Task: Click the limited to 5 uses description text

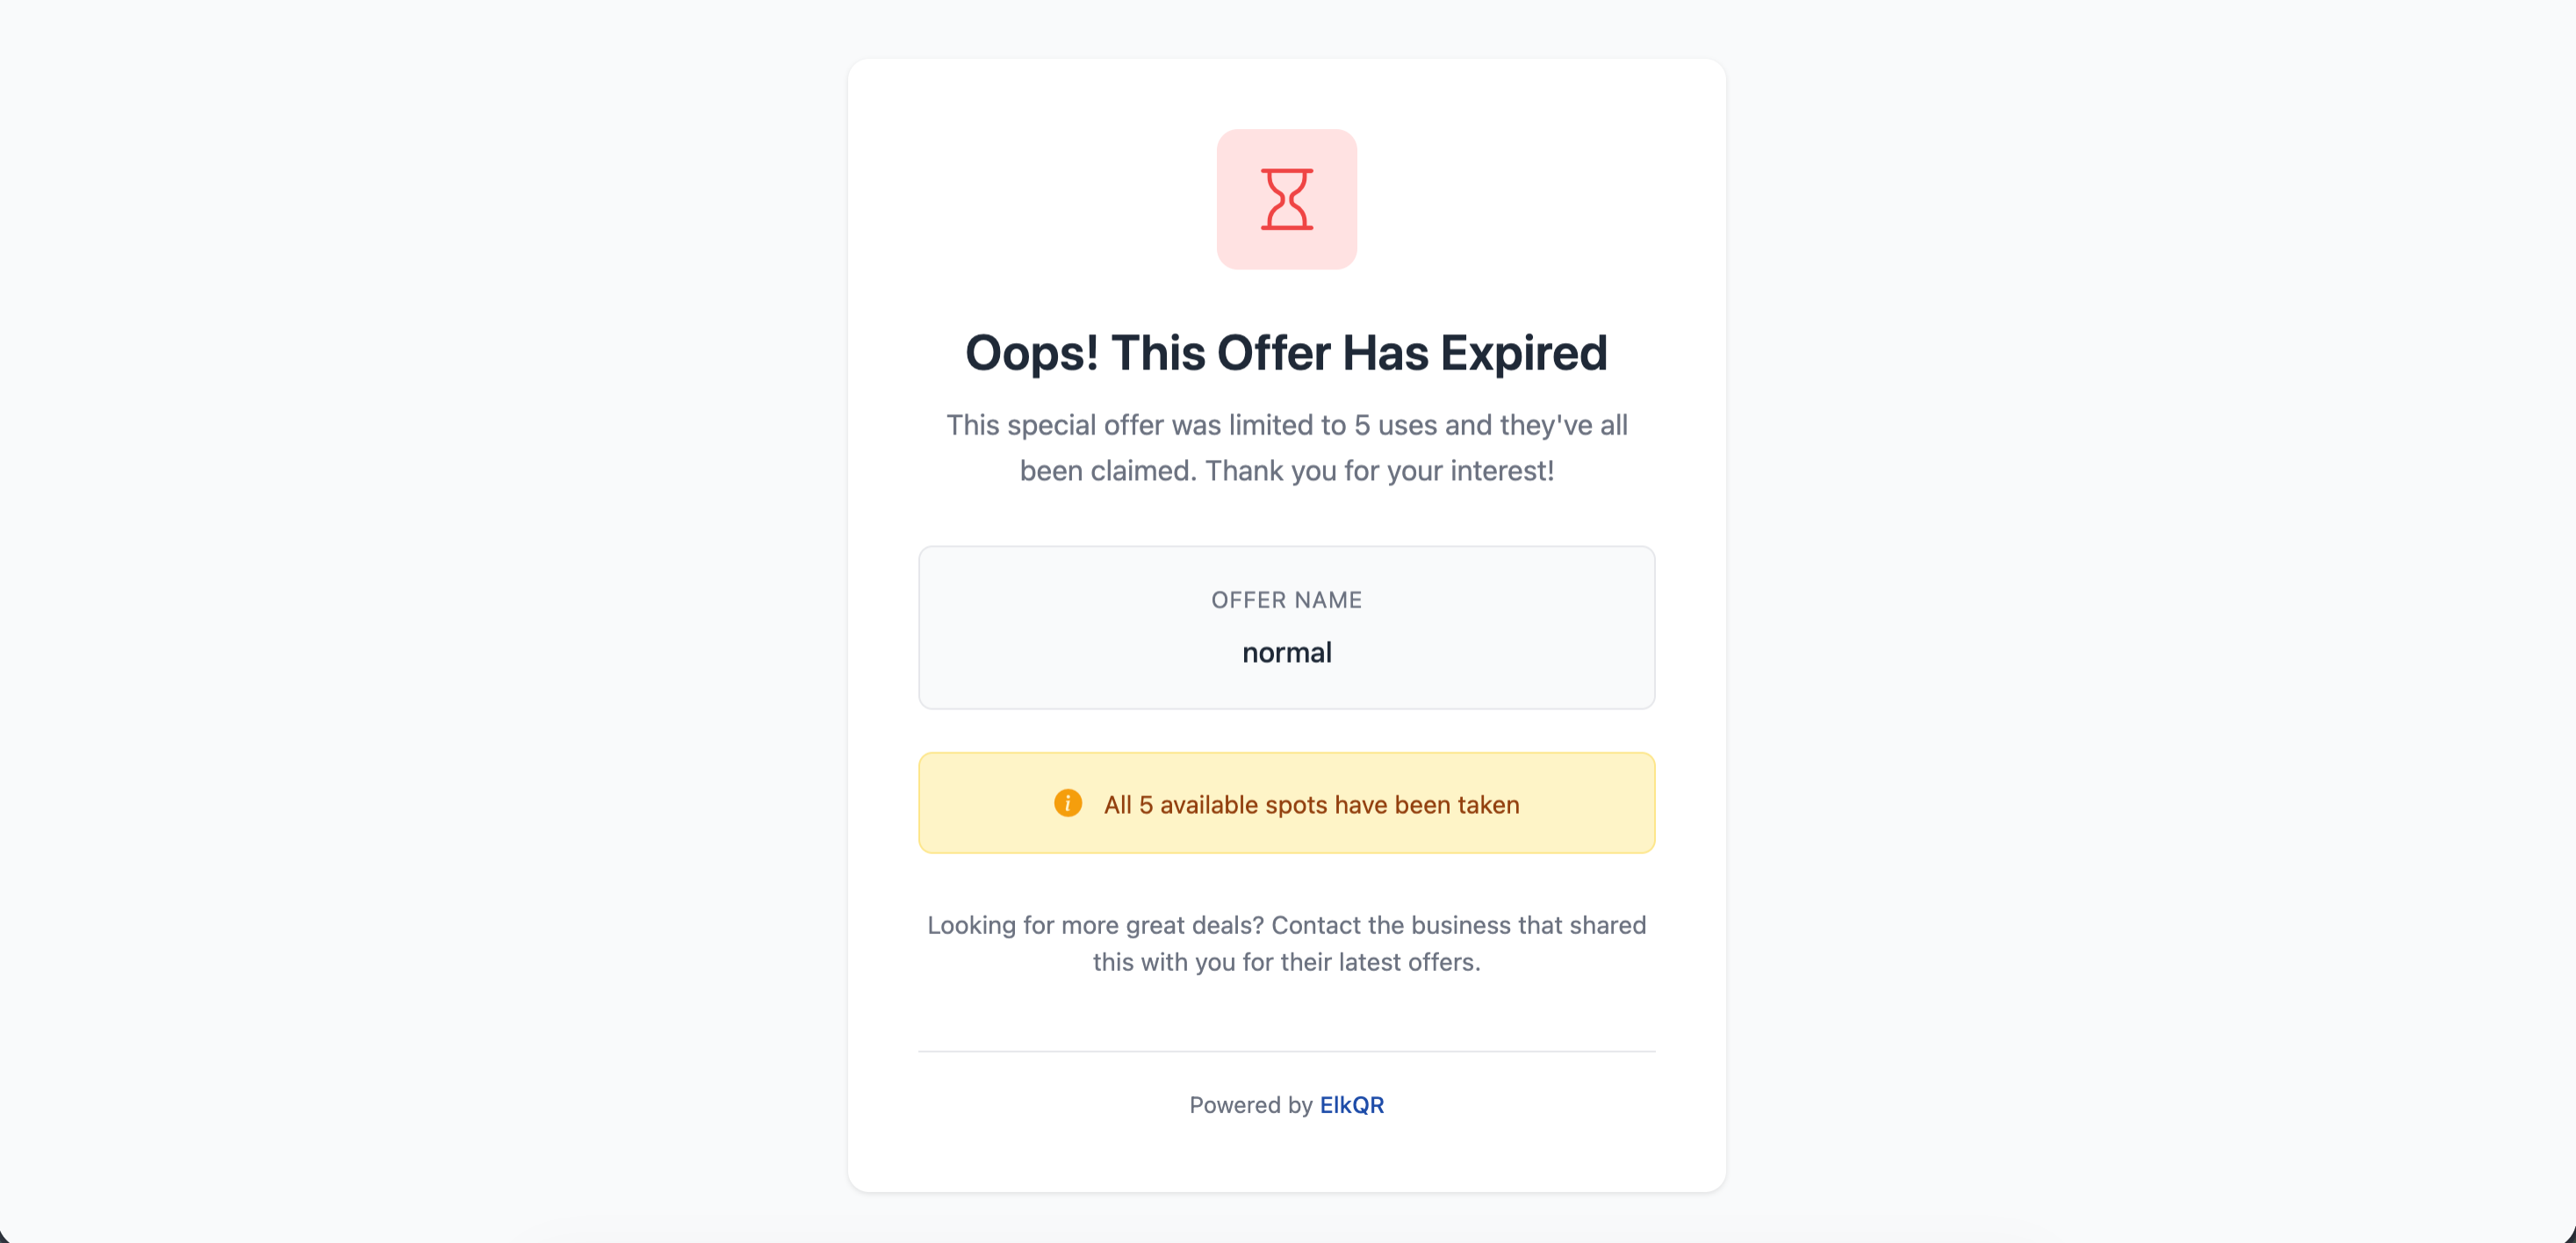Action: pyautogui.click(x=1287, y=447)
